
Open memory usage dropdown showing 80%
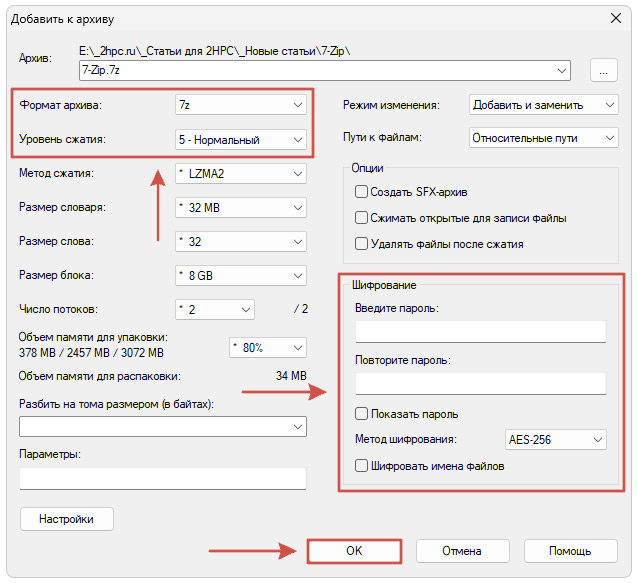pyautogui.click(x=268, y=347)
